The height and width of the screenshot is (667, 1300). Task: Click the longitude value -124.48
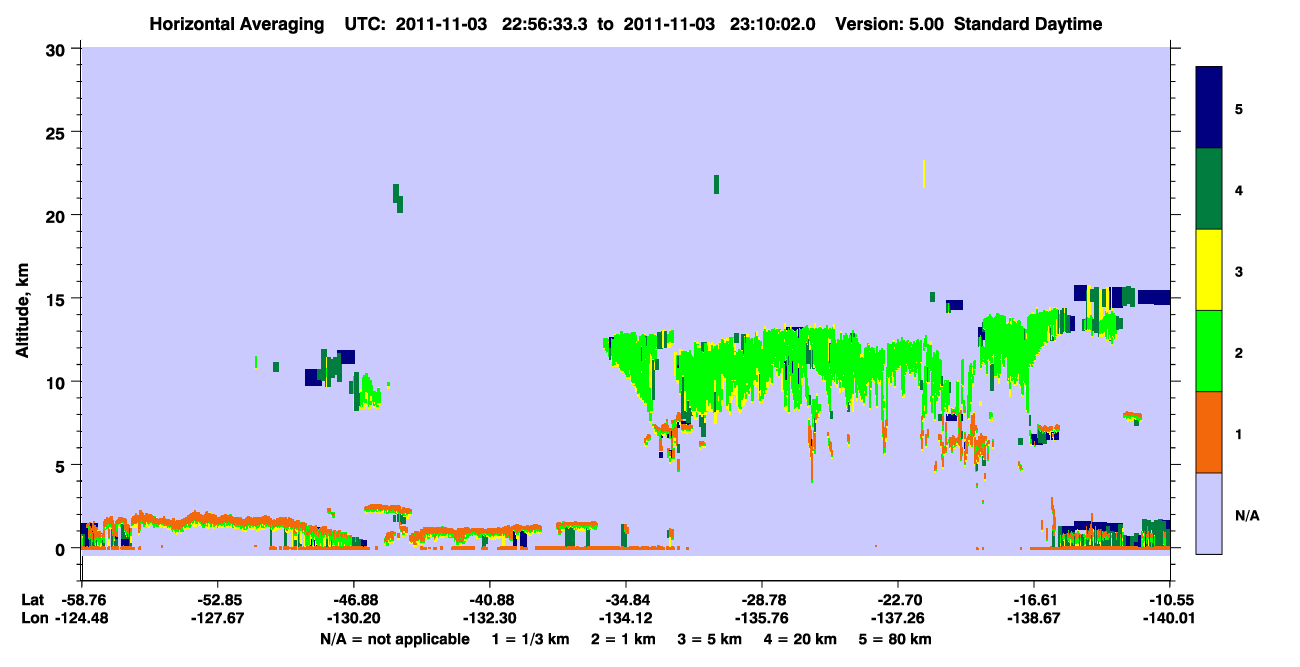click(x=82, y=618)
